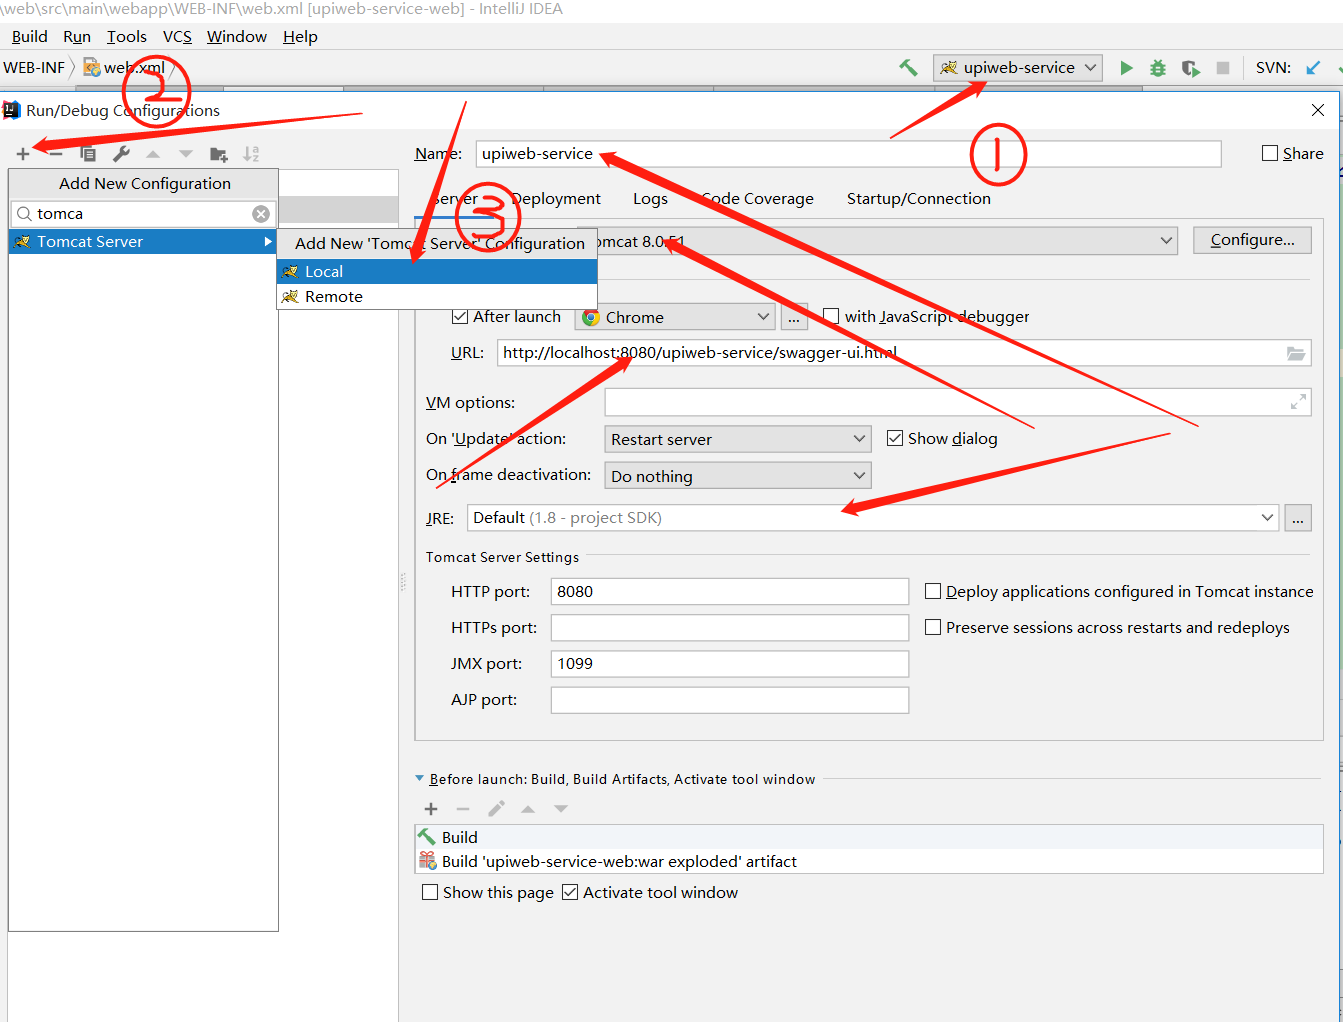Check Preserve sessions across restarts and redeploys
Viewport: 1343px width, 1022px height.
933,627
